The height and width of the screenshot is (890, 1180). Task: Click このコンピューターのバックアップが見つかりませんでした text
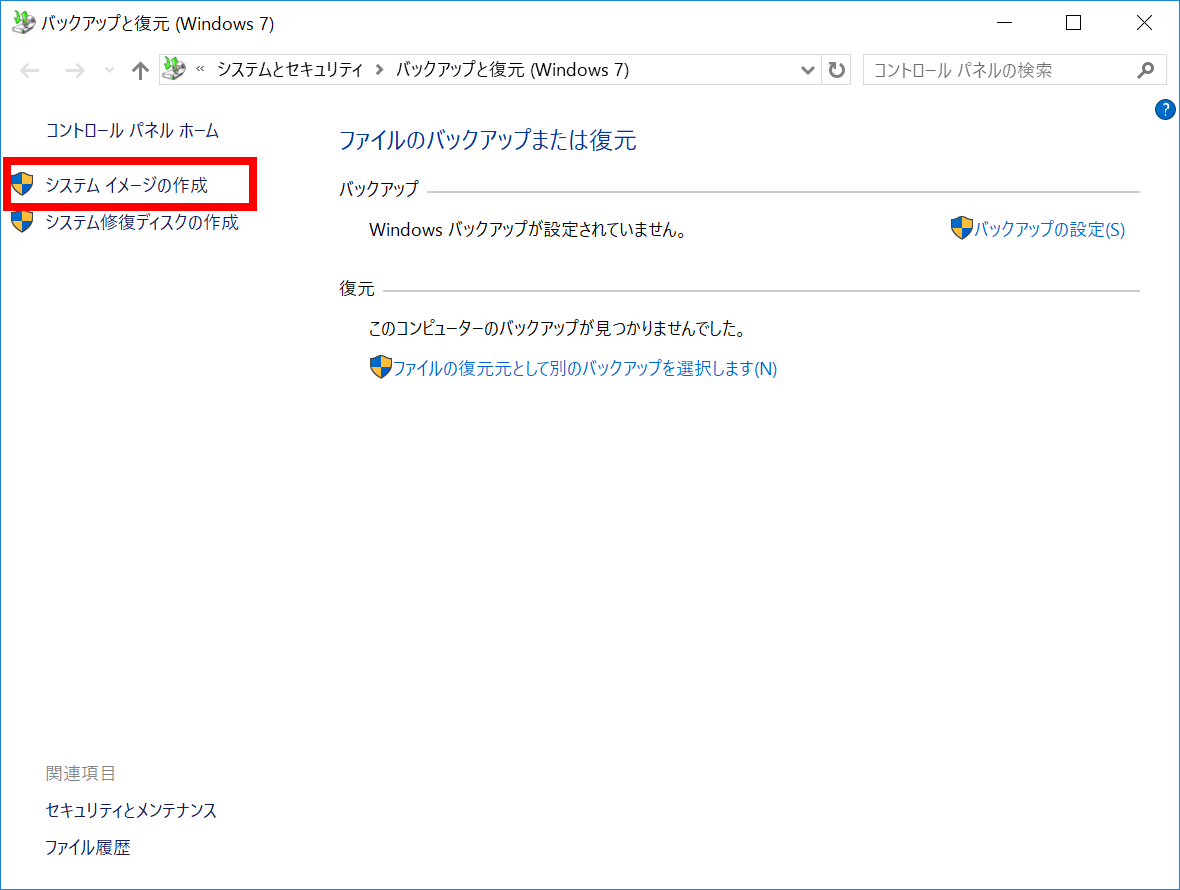pyautogui.click(x=557, y=329)
